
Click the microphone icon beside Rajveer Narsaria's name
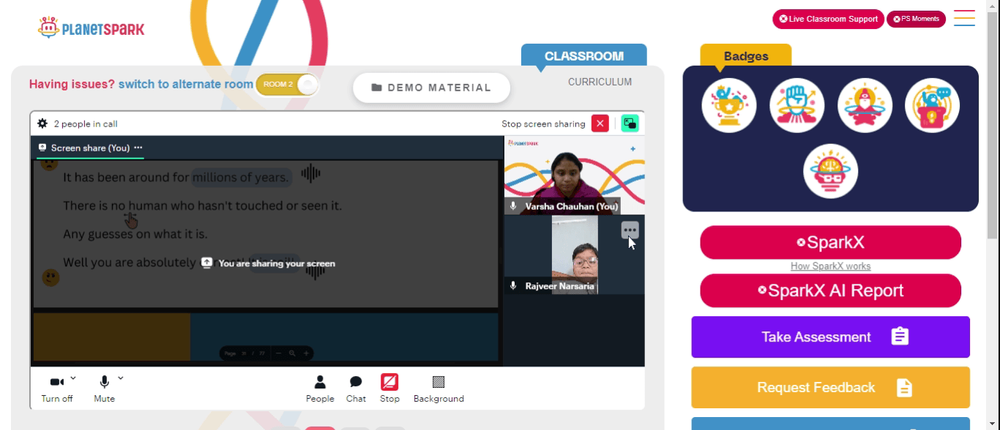(x=513, y=286)
